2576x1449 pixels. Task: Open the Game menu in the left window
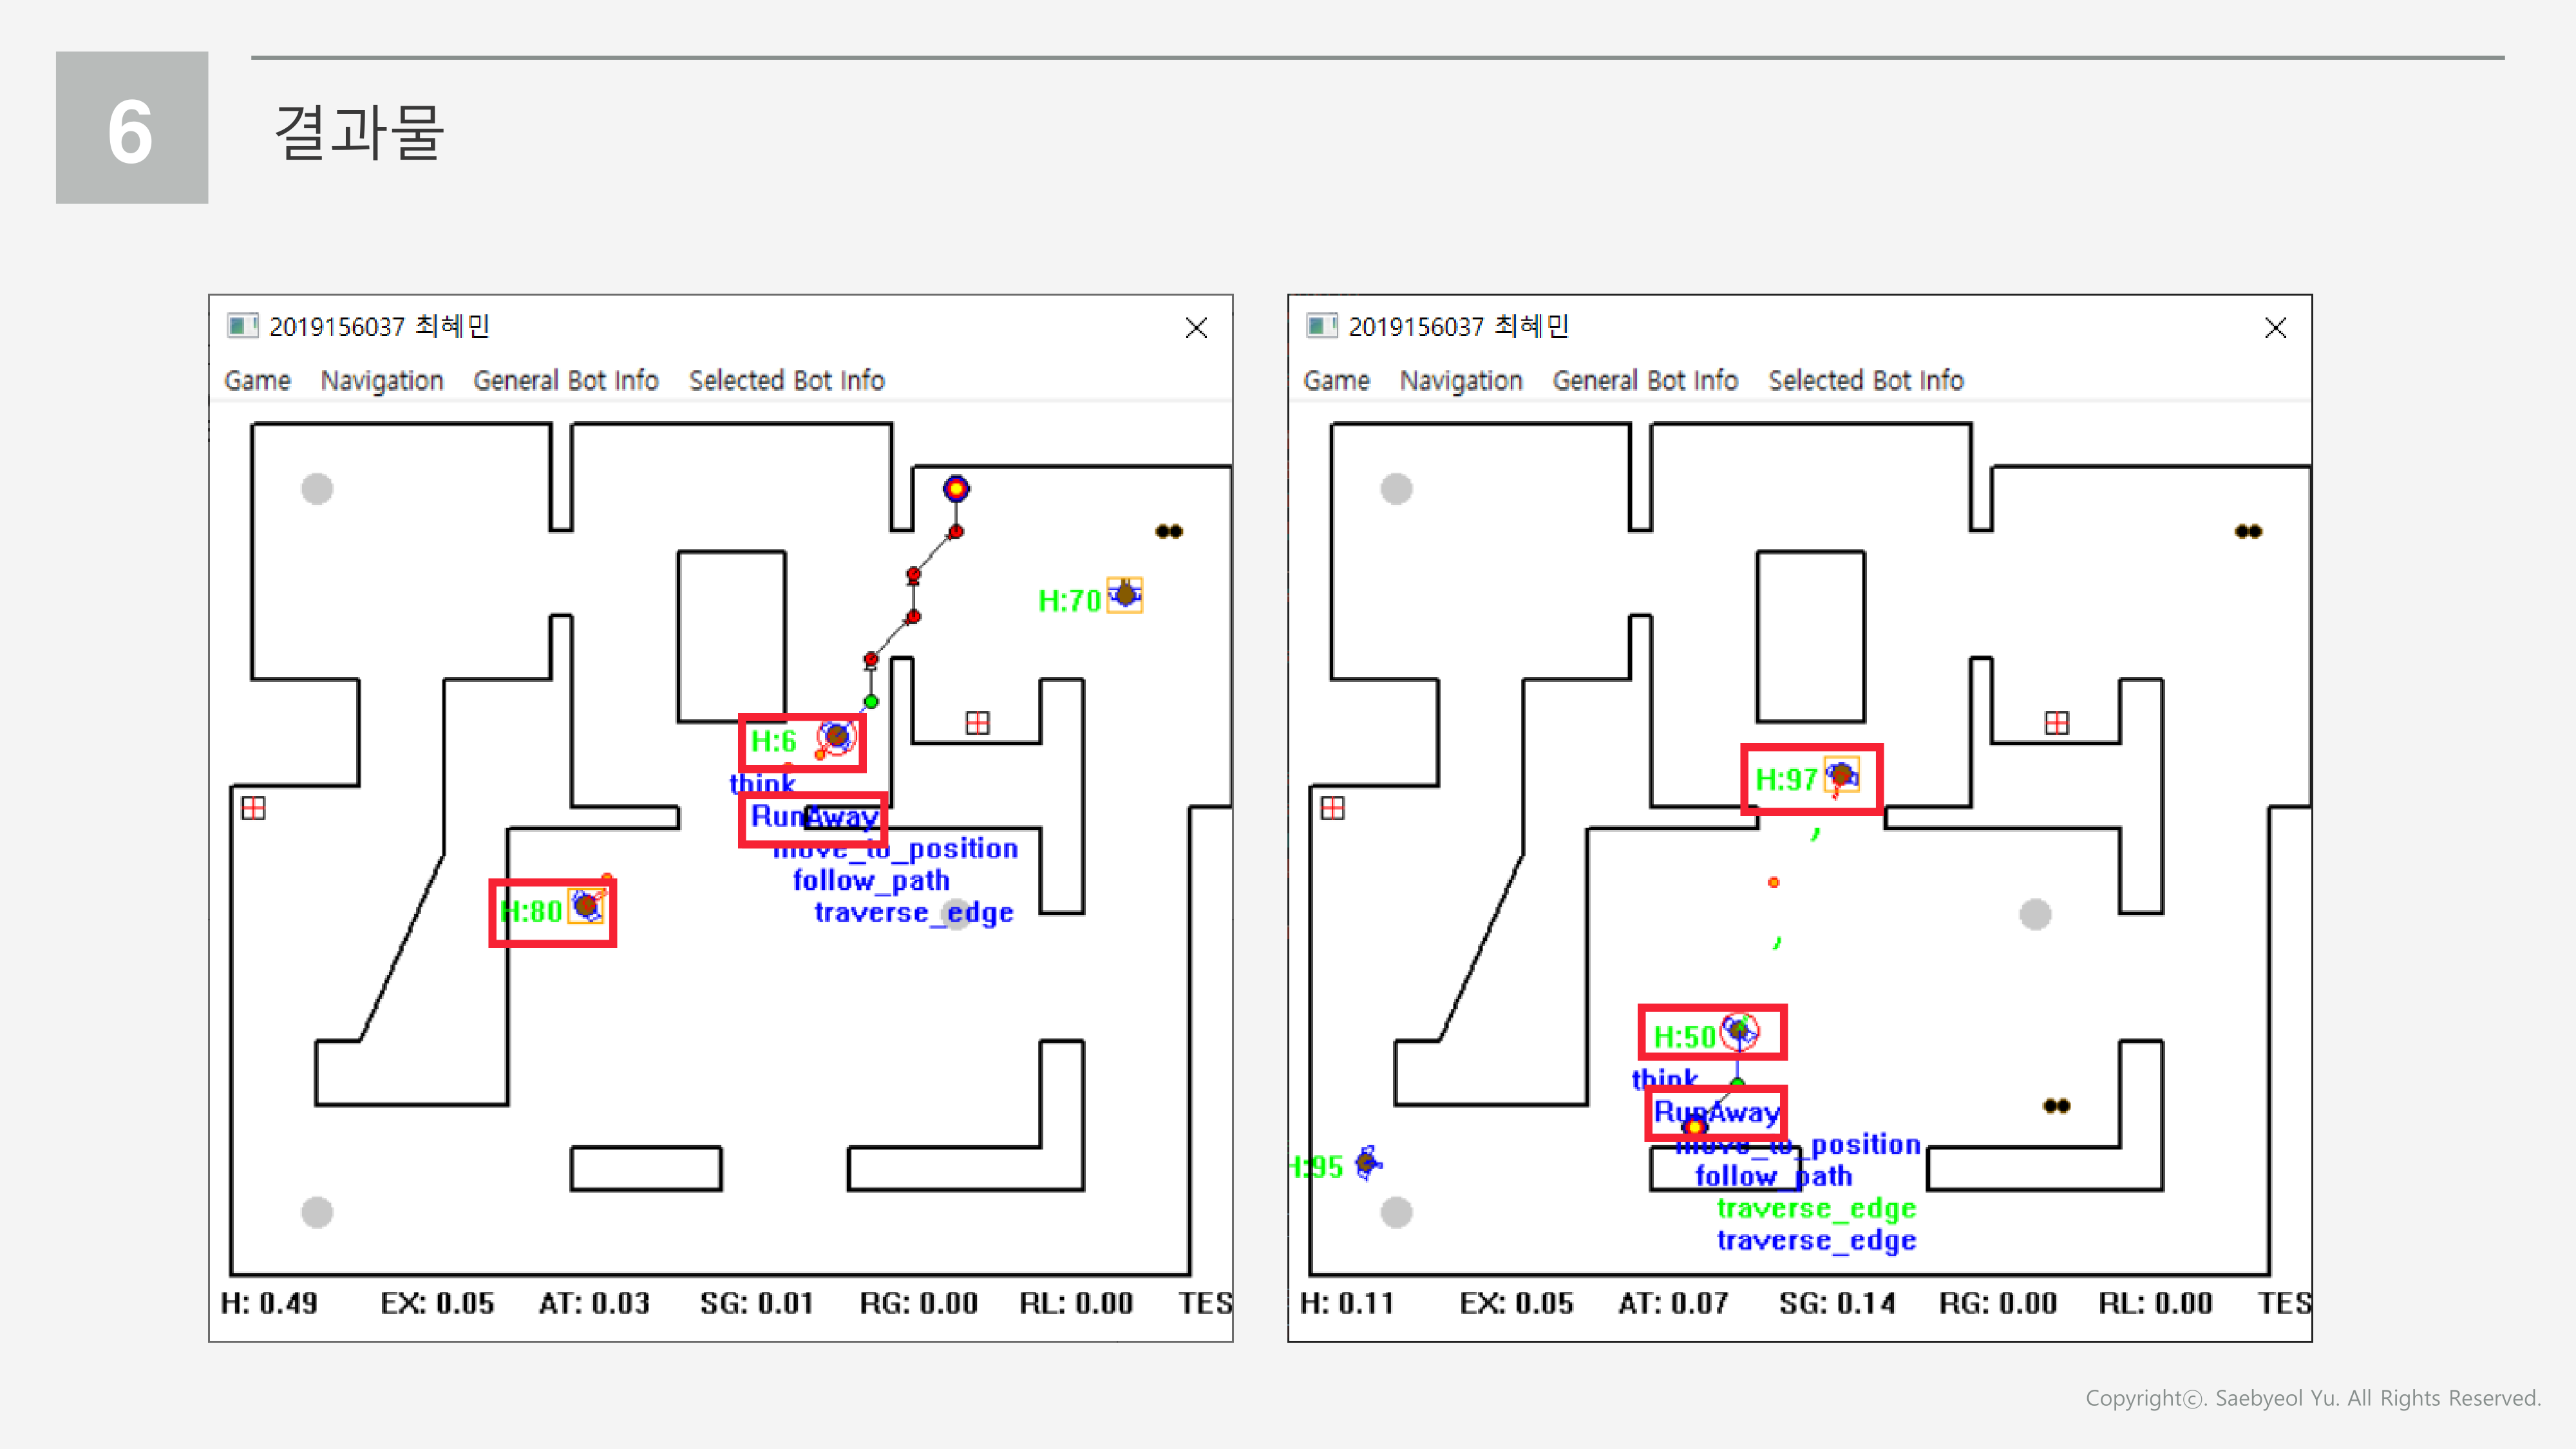(257, 380)
